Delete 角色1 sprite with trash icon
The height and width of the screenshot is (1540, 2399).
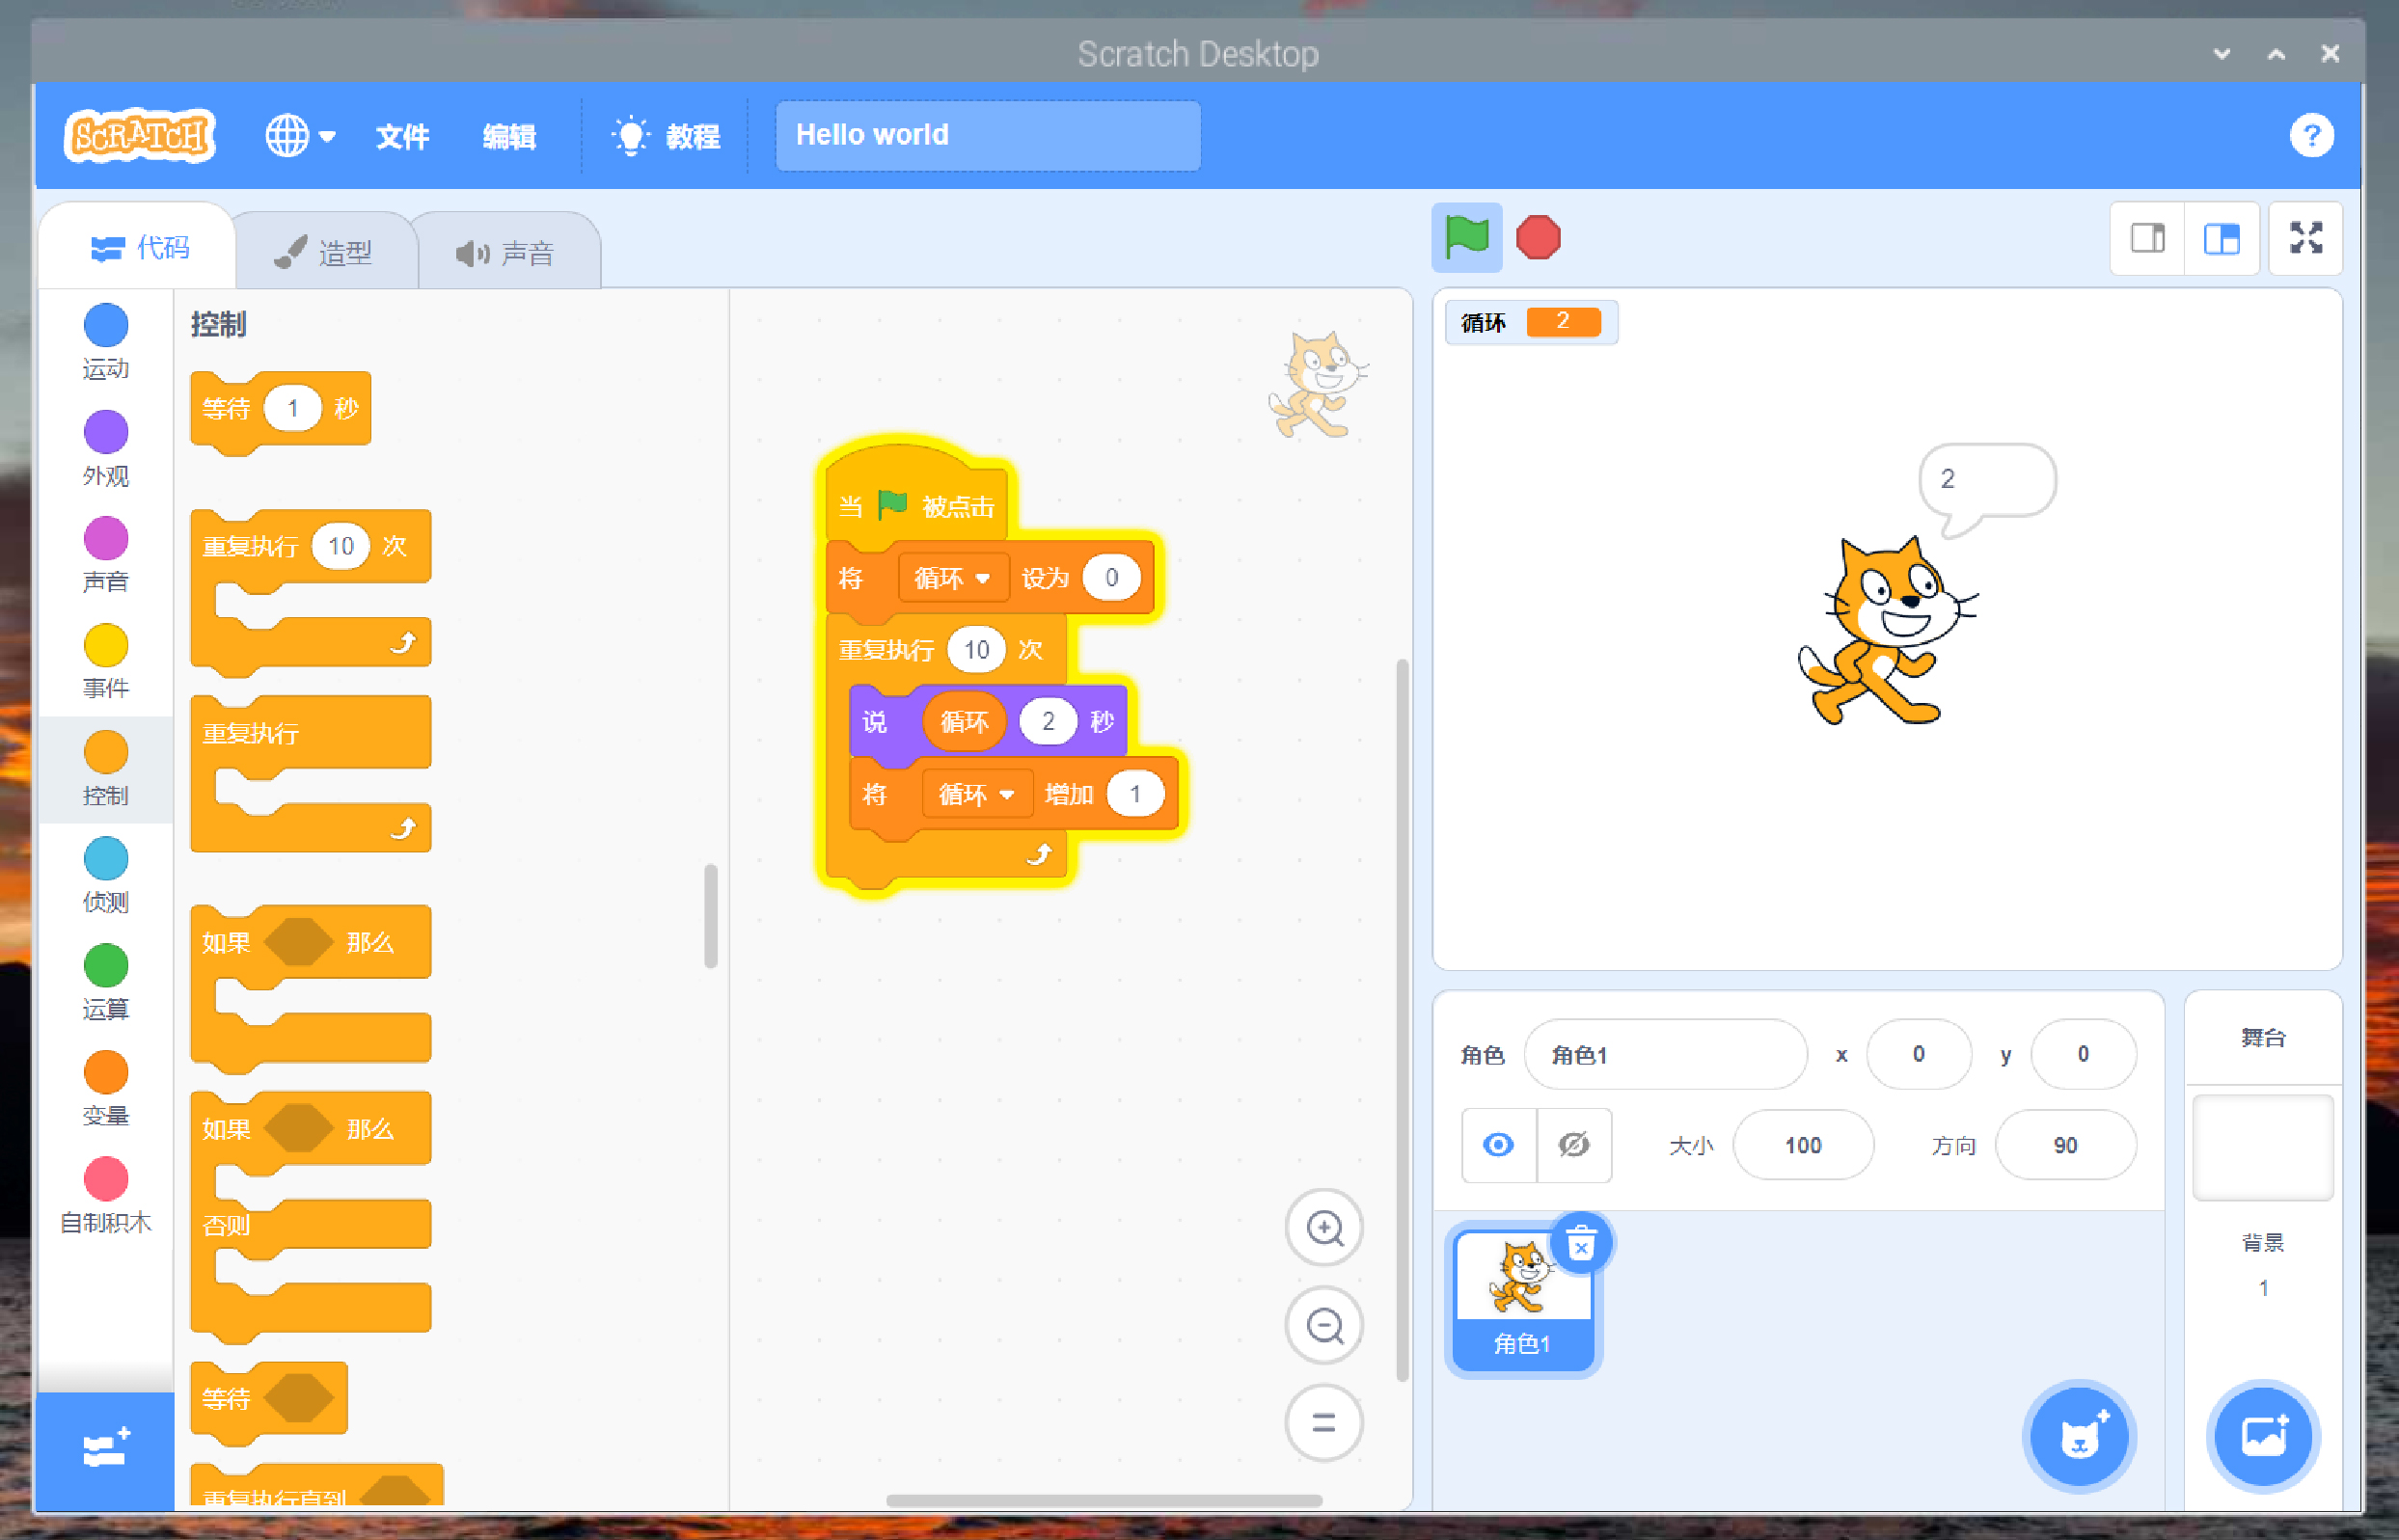pyautogui.click(x=1580, y=1245)
